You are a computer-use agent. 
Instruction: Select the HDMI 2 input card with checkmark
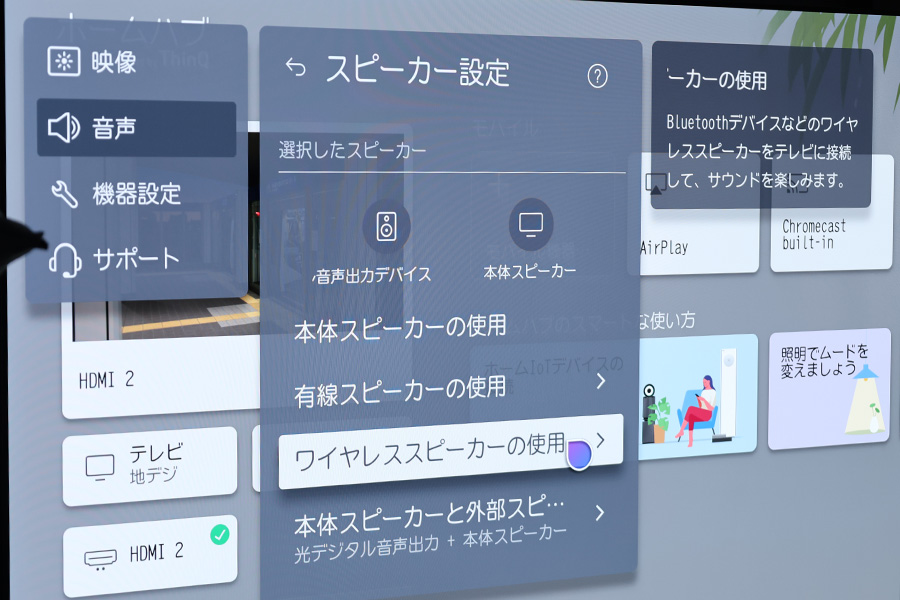tap(150, 556)
